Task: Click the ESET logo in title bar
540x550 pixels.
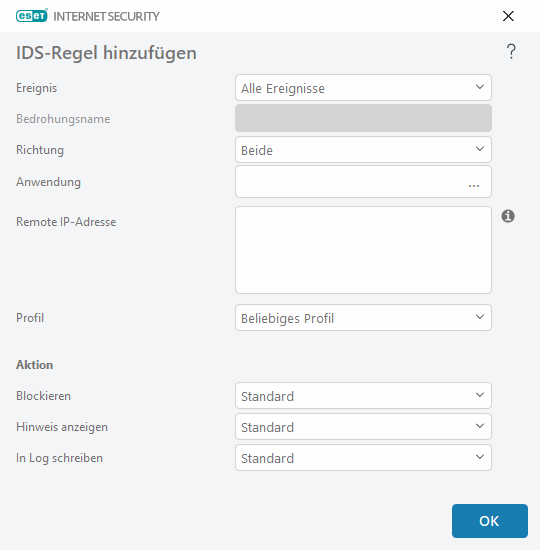Action: 32,16
